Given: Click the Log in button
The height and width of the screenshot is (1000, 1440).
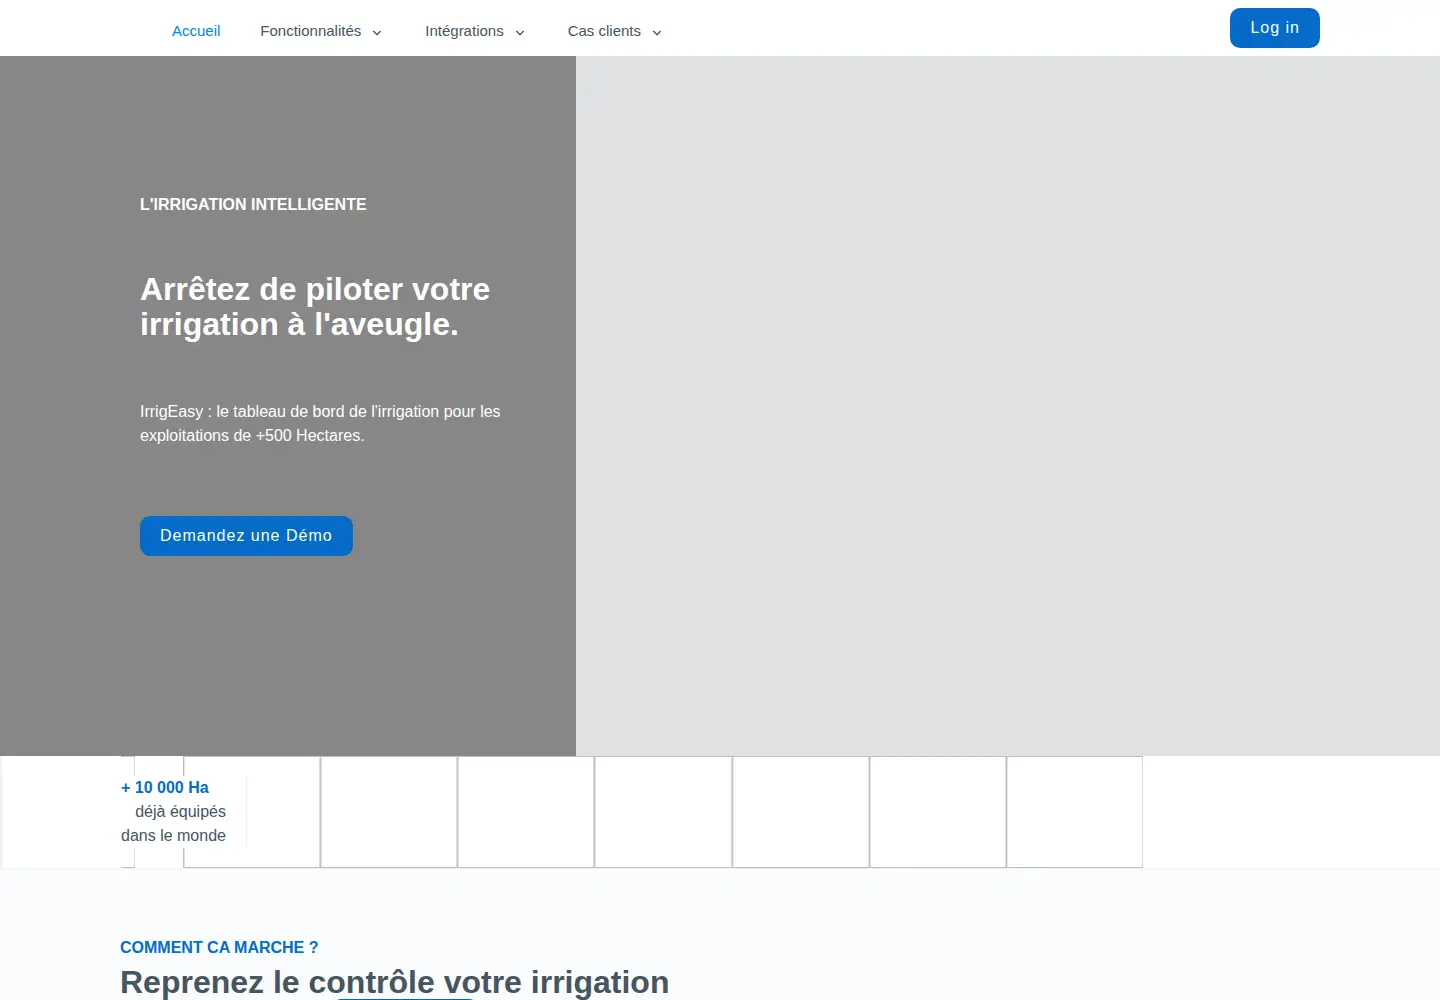Looking at the screenshot, I should [x=1275, y=28].
